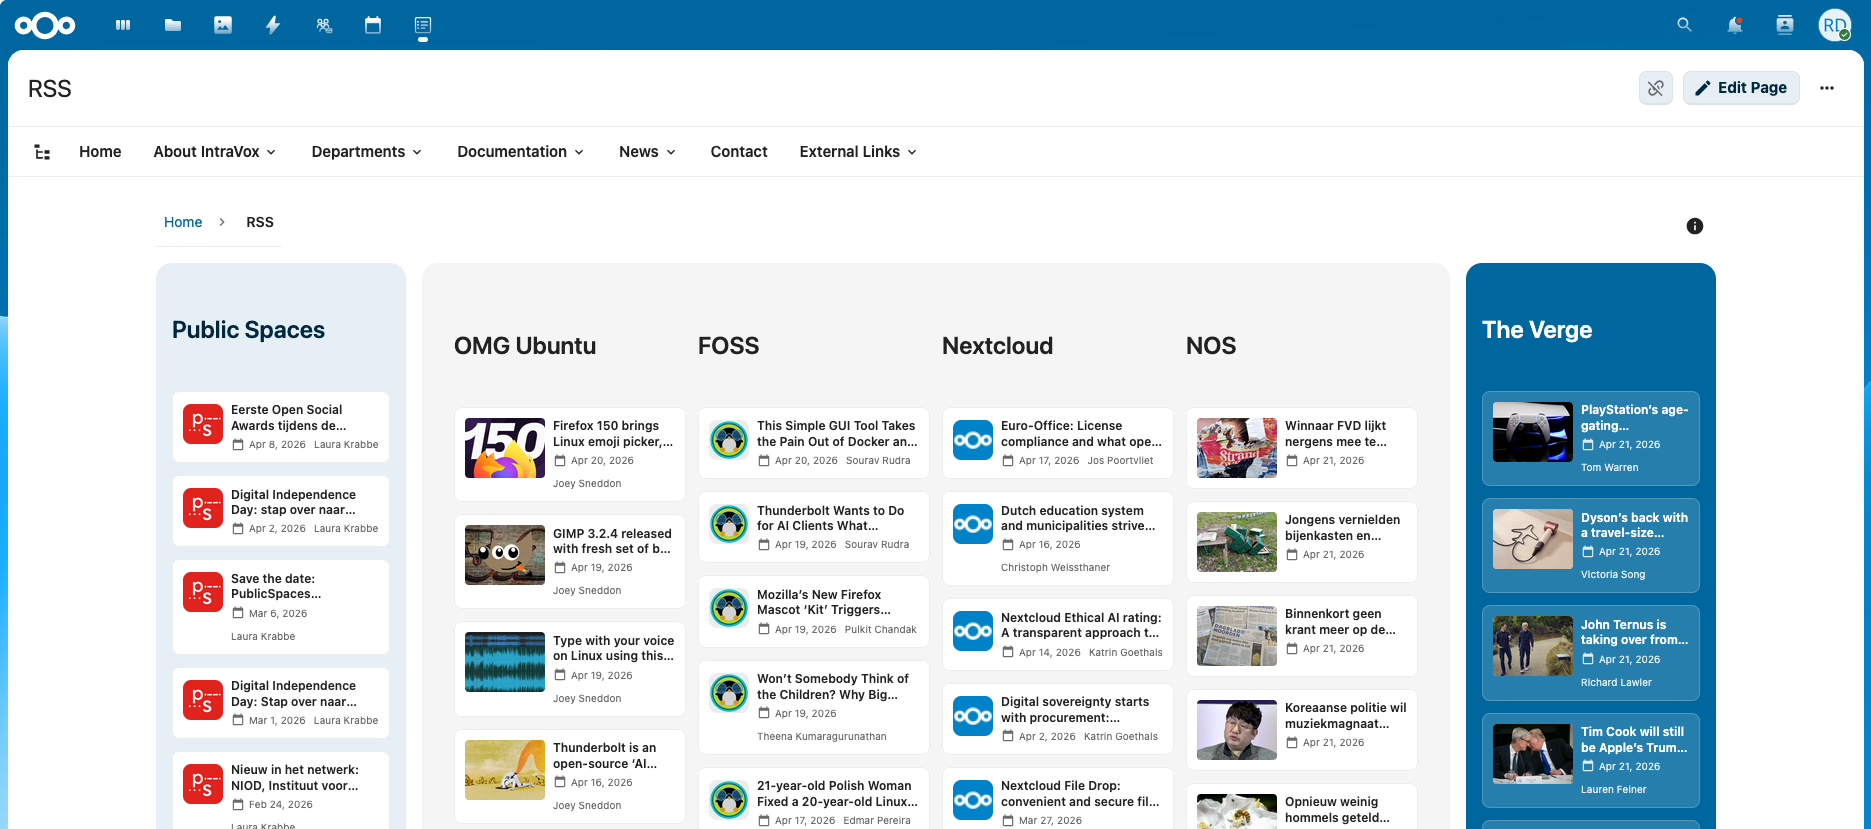
Task: Click author name Tom Warren
Action: [x=1609, y=468]
